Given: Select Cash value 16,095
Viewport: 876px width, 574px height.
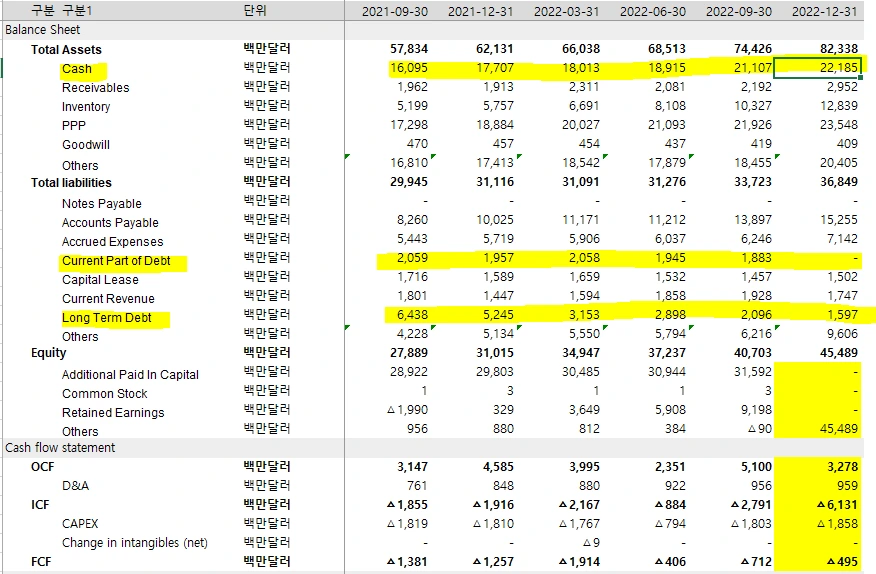Looking at the screenshot, I should (409, 68).
